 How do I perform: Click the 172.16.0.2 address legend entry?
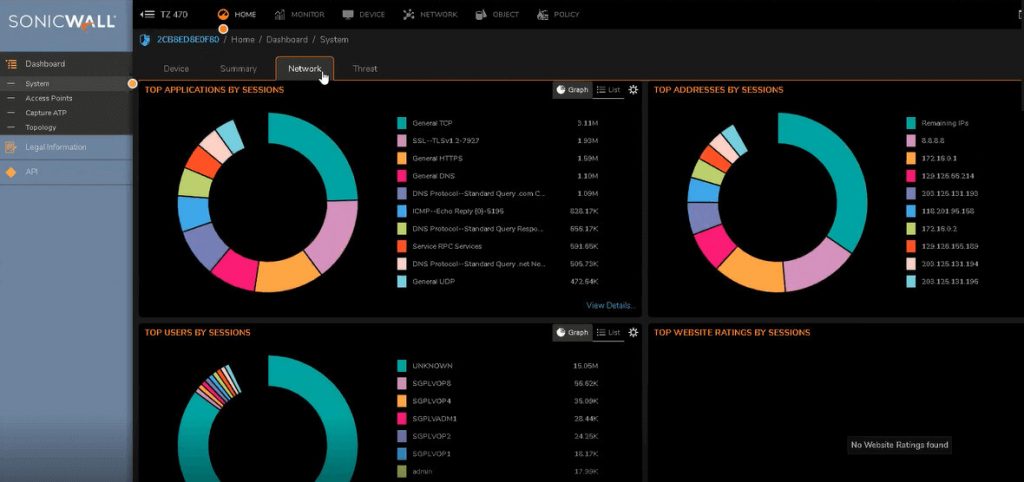(x=939, y=229)
